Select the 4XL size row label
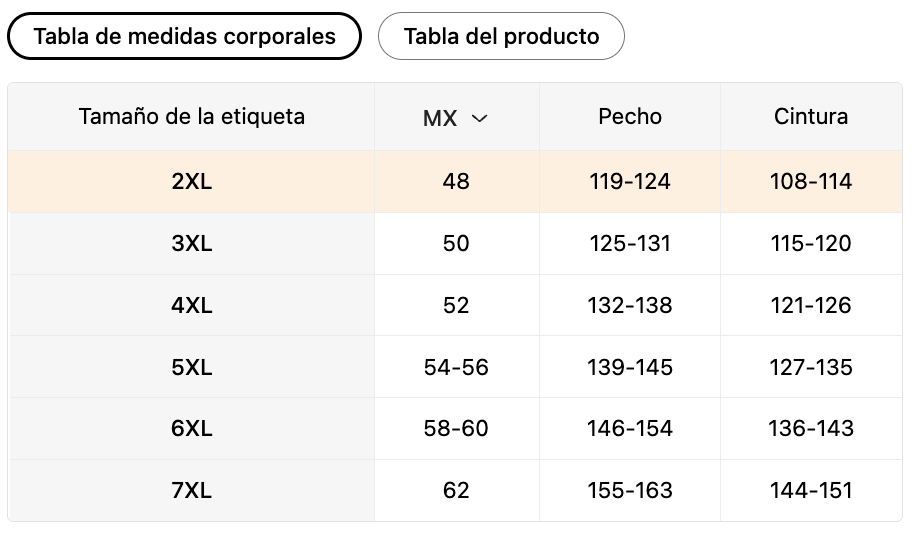The image size is (918, 540). (x=191, y=305)
